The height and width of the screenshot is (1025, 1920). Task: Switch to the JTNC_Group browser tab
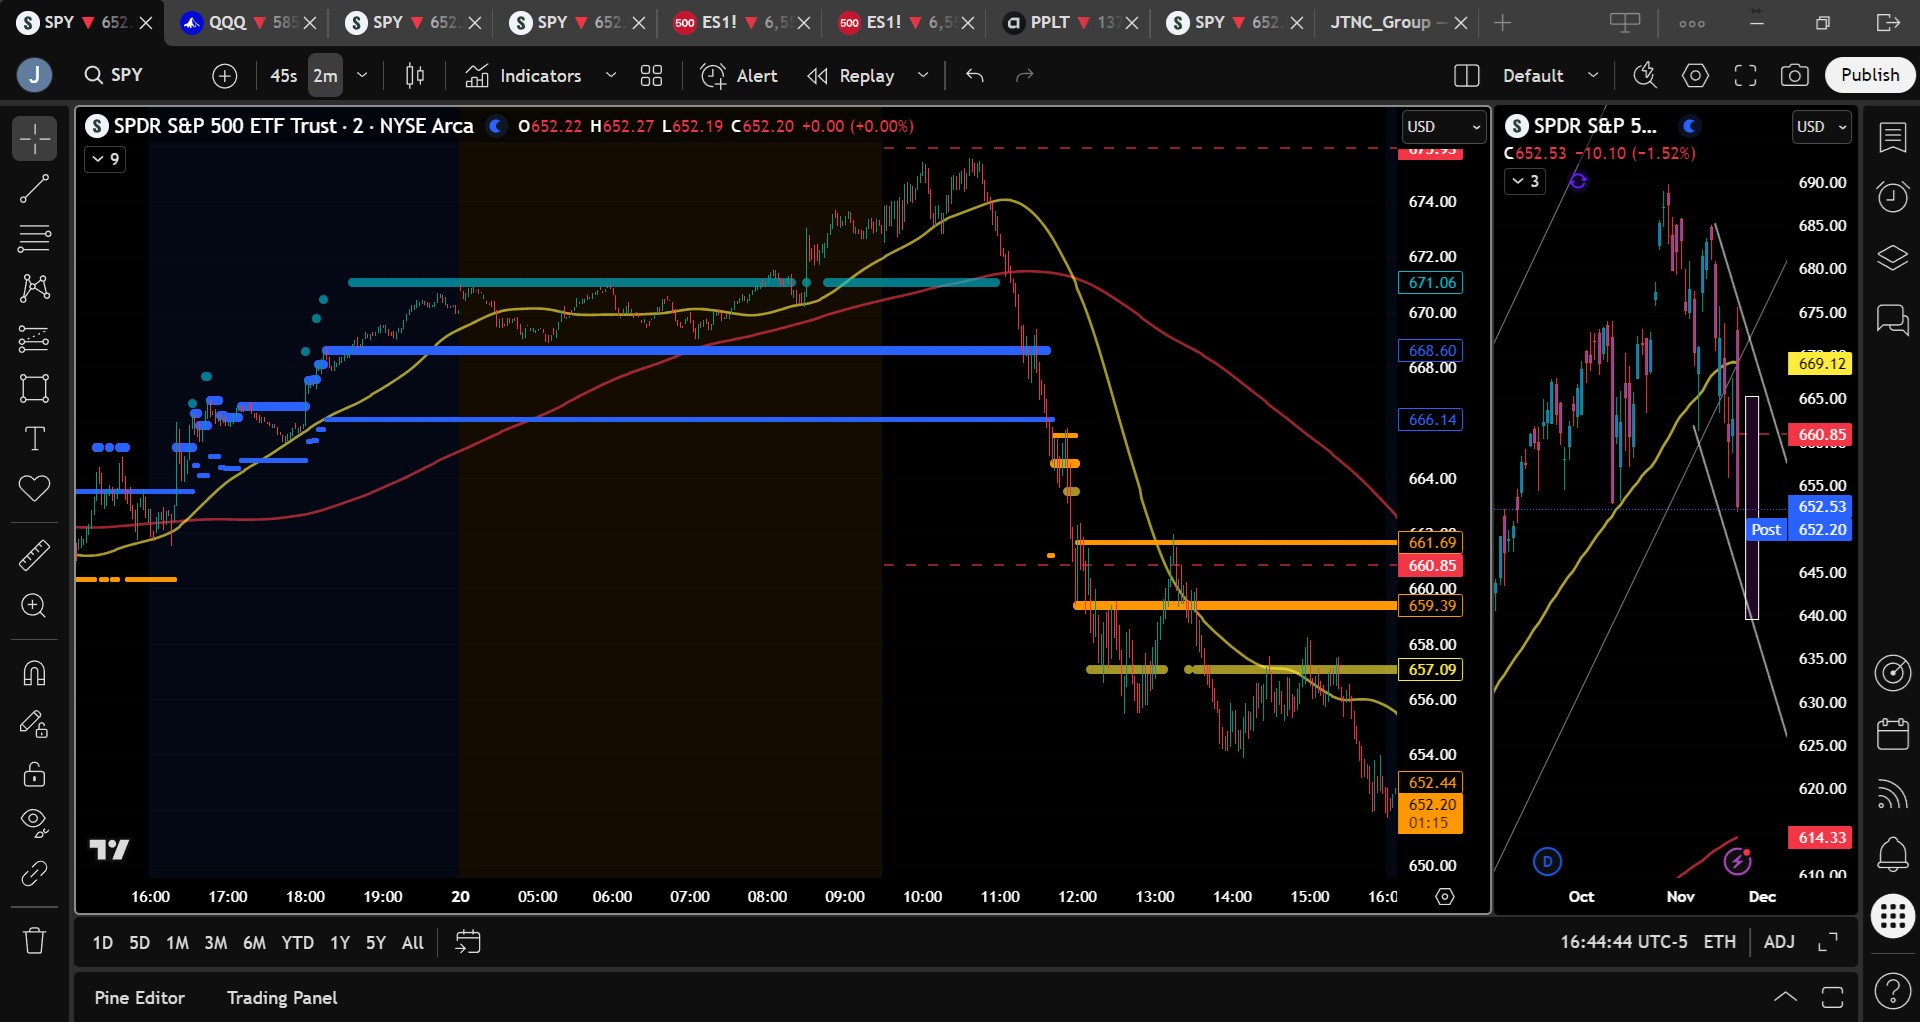click(x=1398, y=22)
